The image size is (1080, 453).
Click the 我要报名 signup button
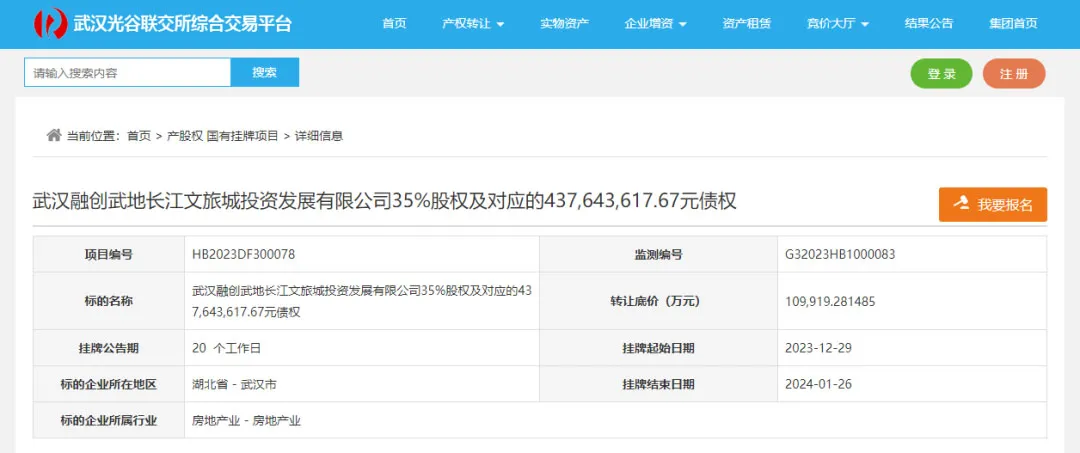click(x=993, y=204)
